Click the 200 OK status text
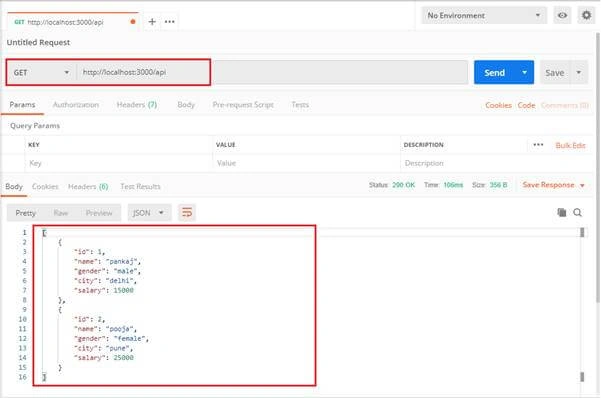The width and height of the screenshot is (601, 398). pyautogui.click(x=403, y=185)
